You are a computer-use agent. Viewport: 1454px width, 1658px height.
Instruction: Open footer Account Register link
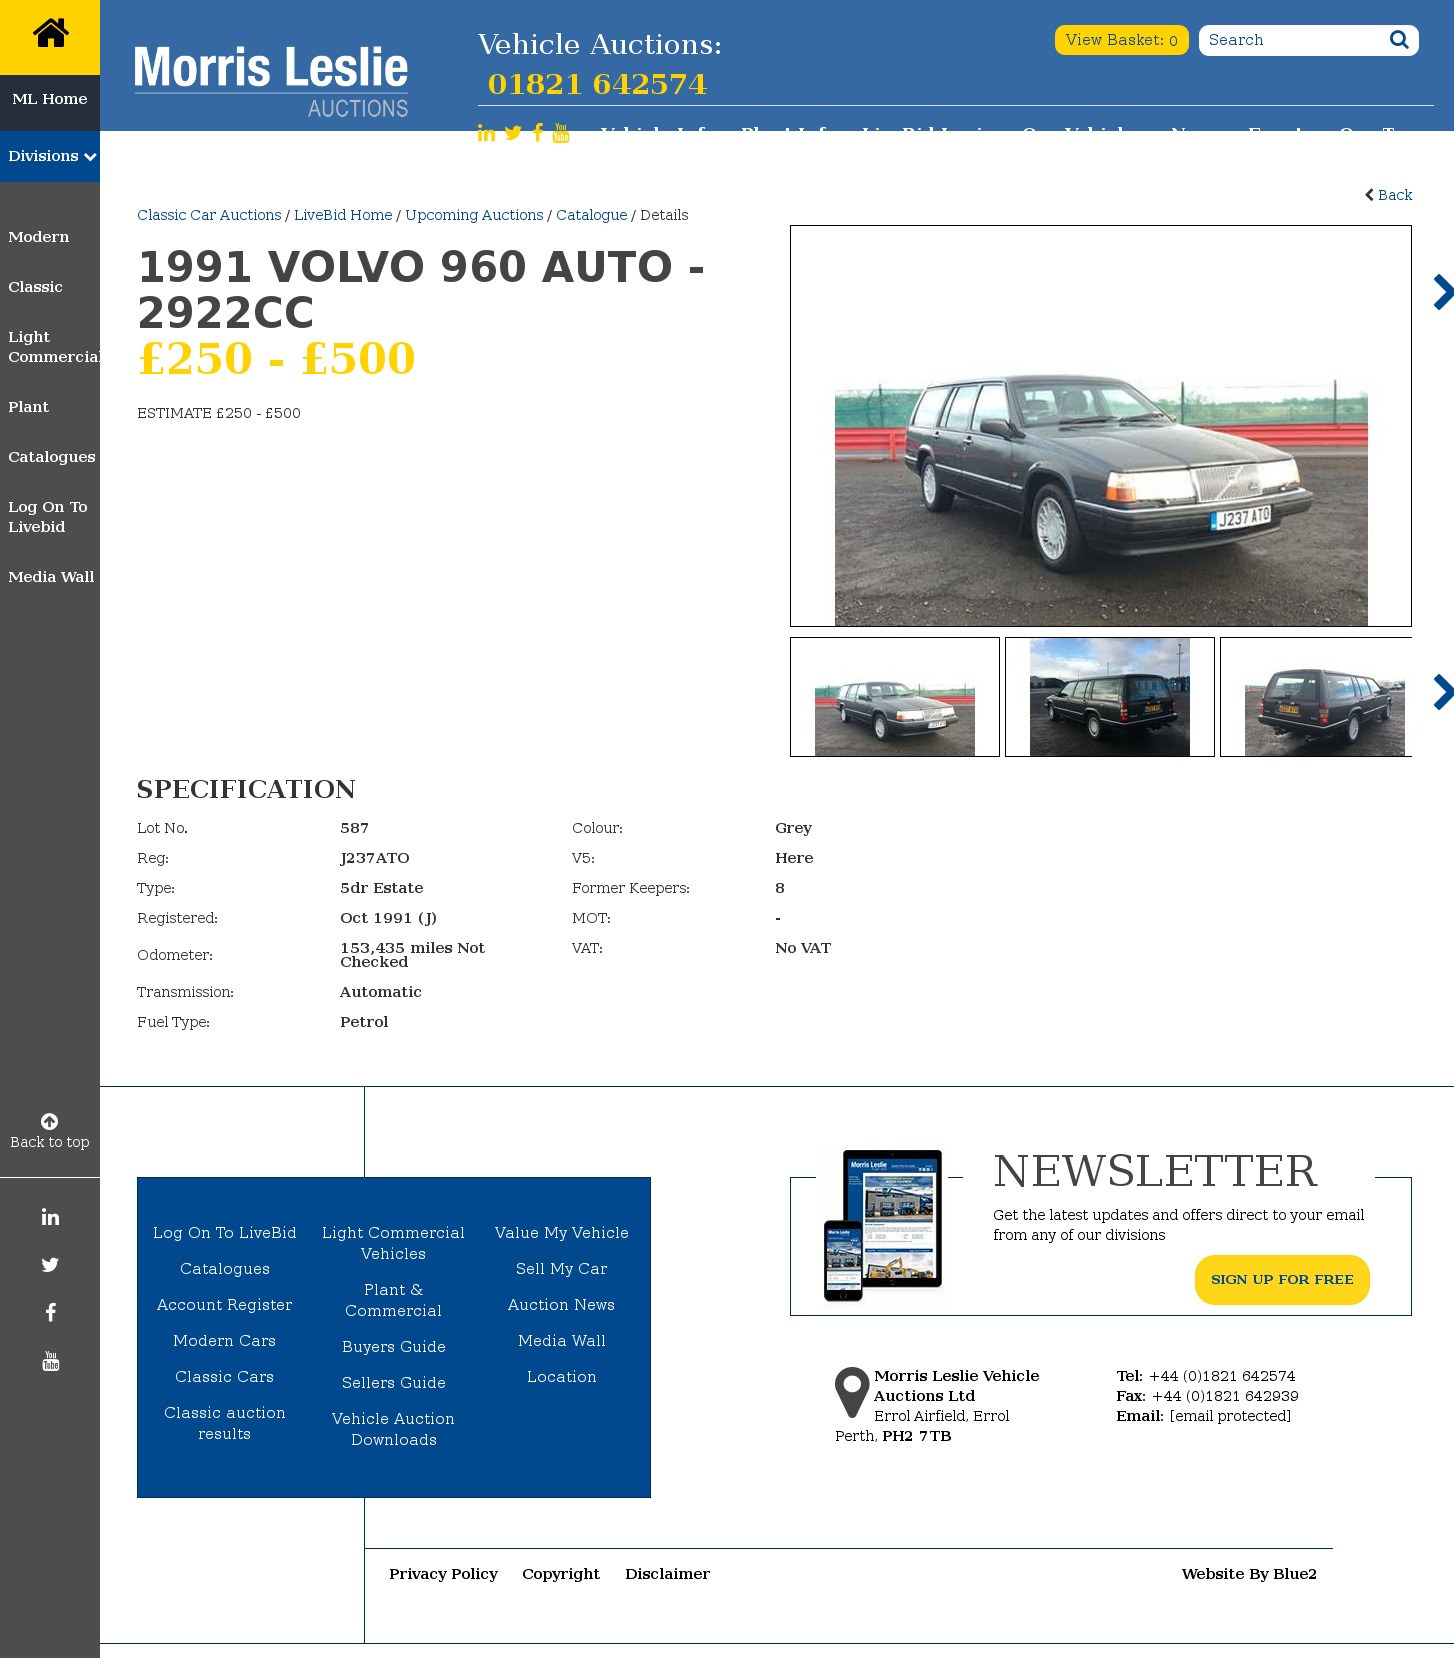[225, 1305]
